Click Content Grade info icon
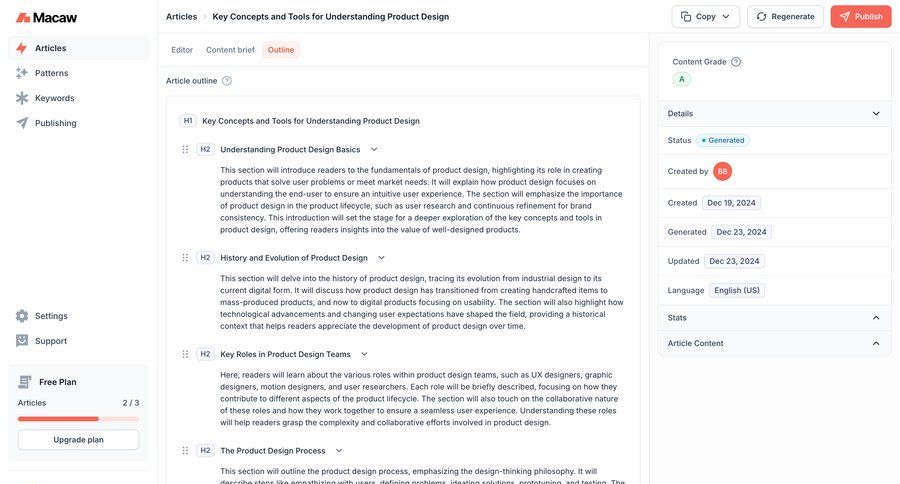 pos(736,62)
